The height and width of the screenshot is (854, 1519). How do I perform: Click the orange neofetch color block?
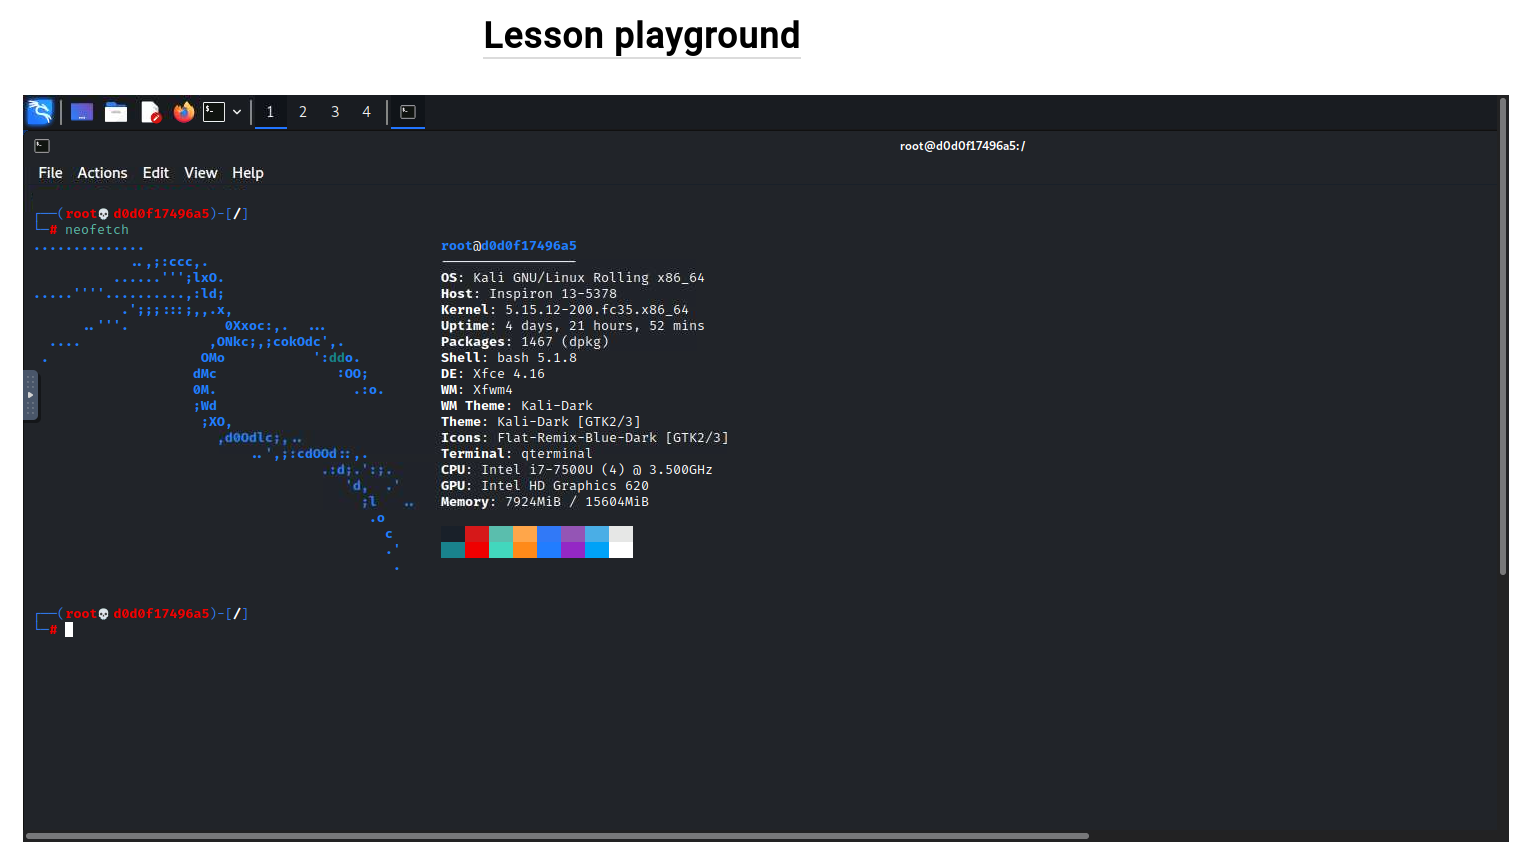click(x=525, y=542)
